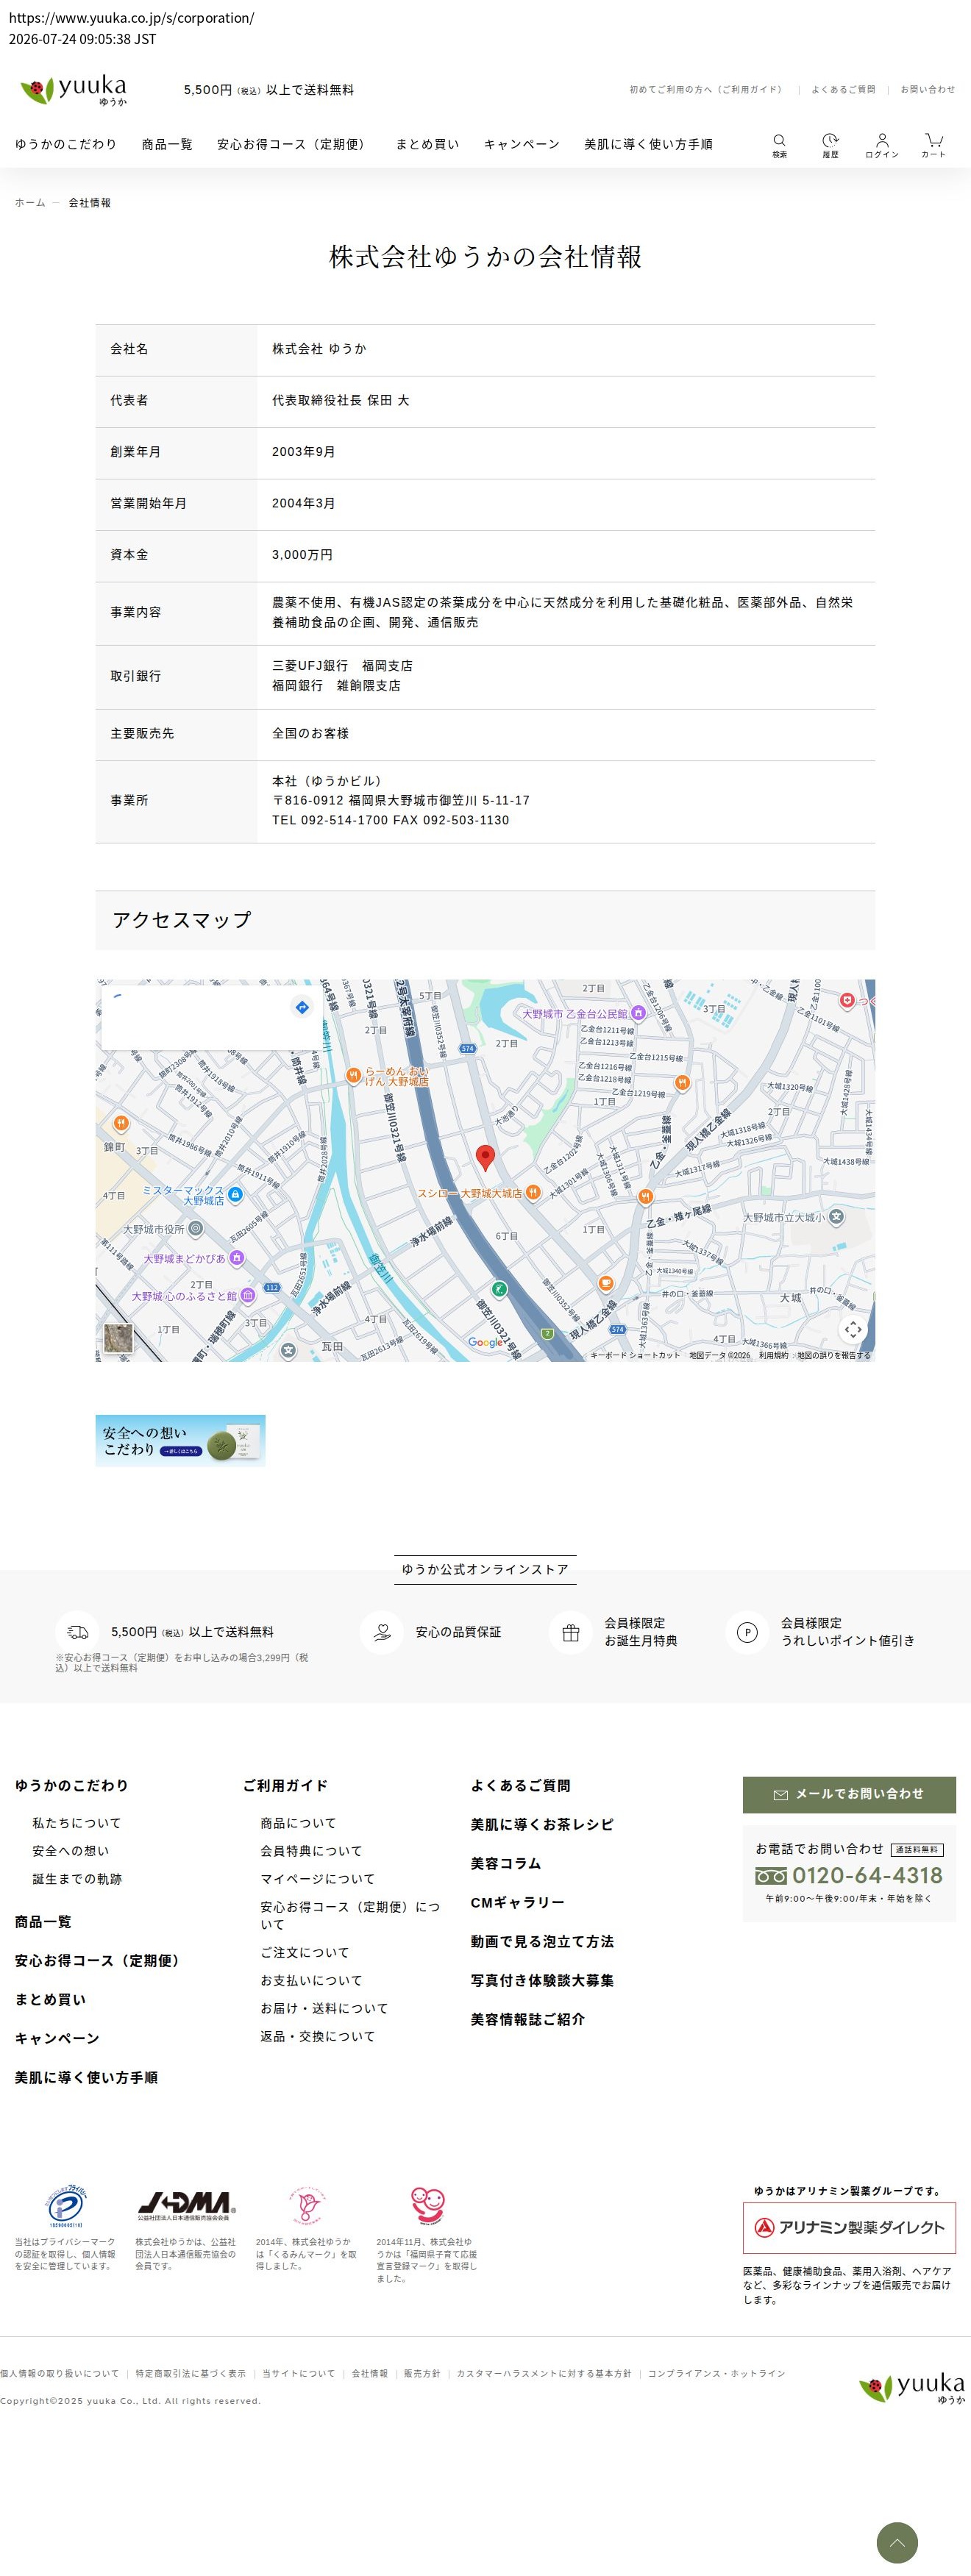Open footer link お届け・送料について

(x=324, y=2008)
